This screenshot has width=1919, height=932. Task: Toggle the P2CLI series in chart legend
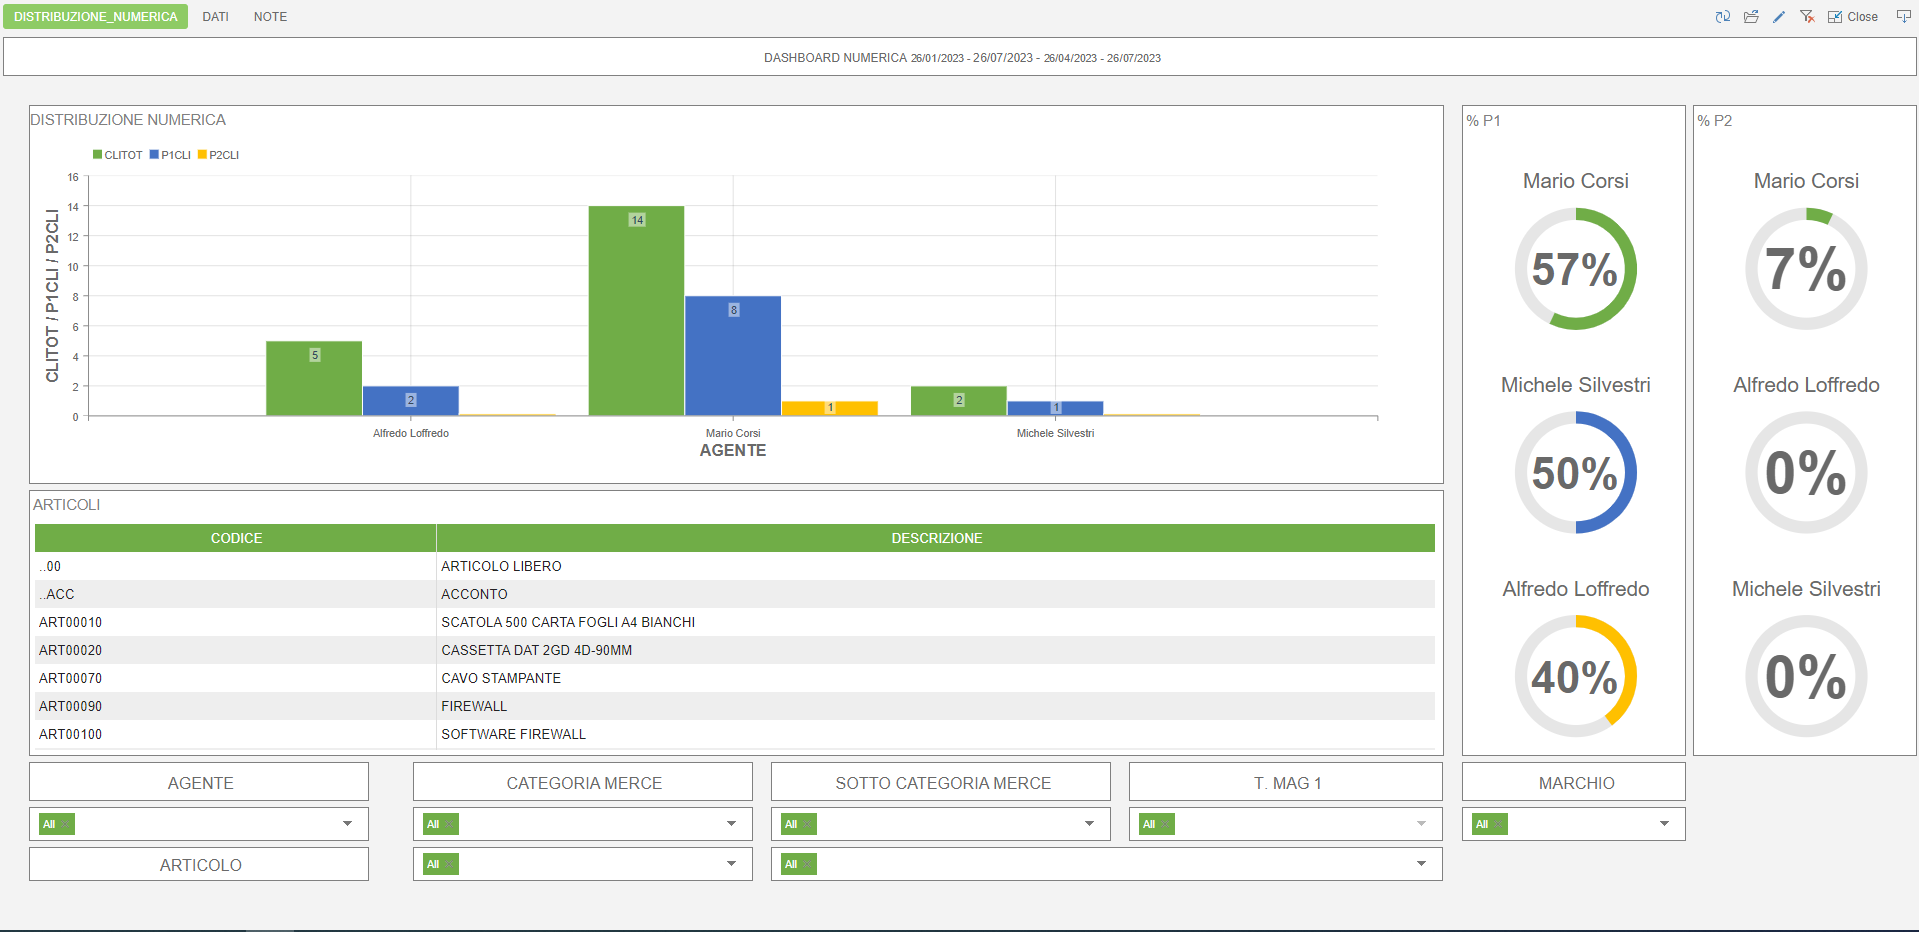click(x=218, y=155)
